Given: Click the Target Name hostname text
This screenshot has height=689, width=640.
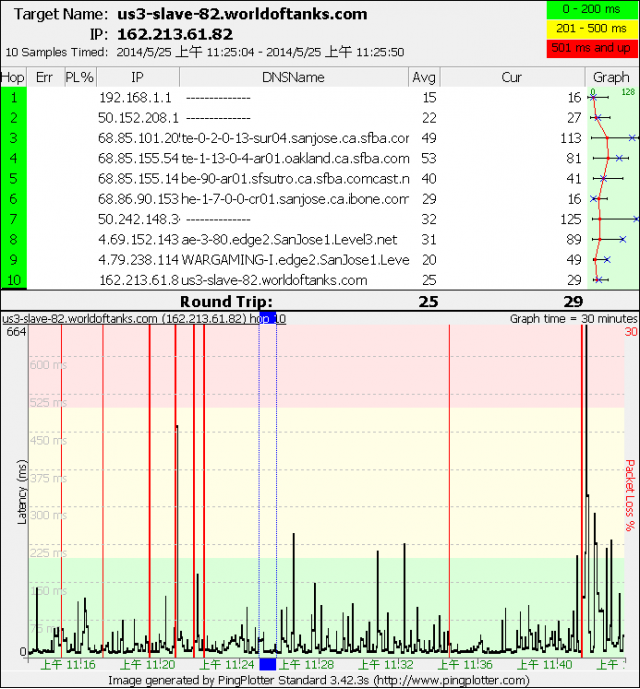Looking at the screenshot, I should point(242,14).
